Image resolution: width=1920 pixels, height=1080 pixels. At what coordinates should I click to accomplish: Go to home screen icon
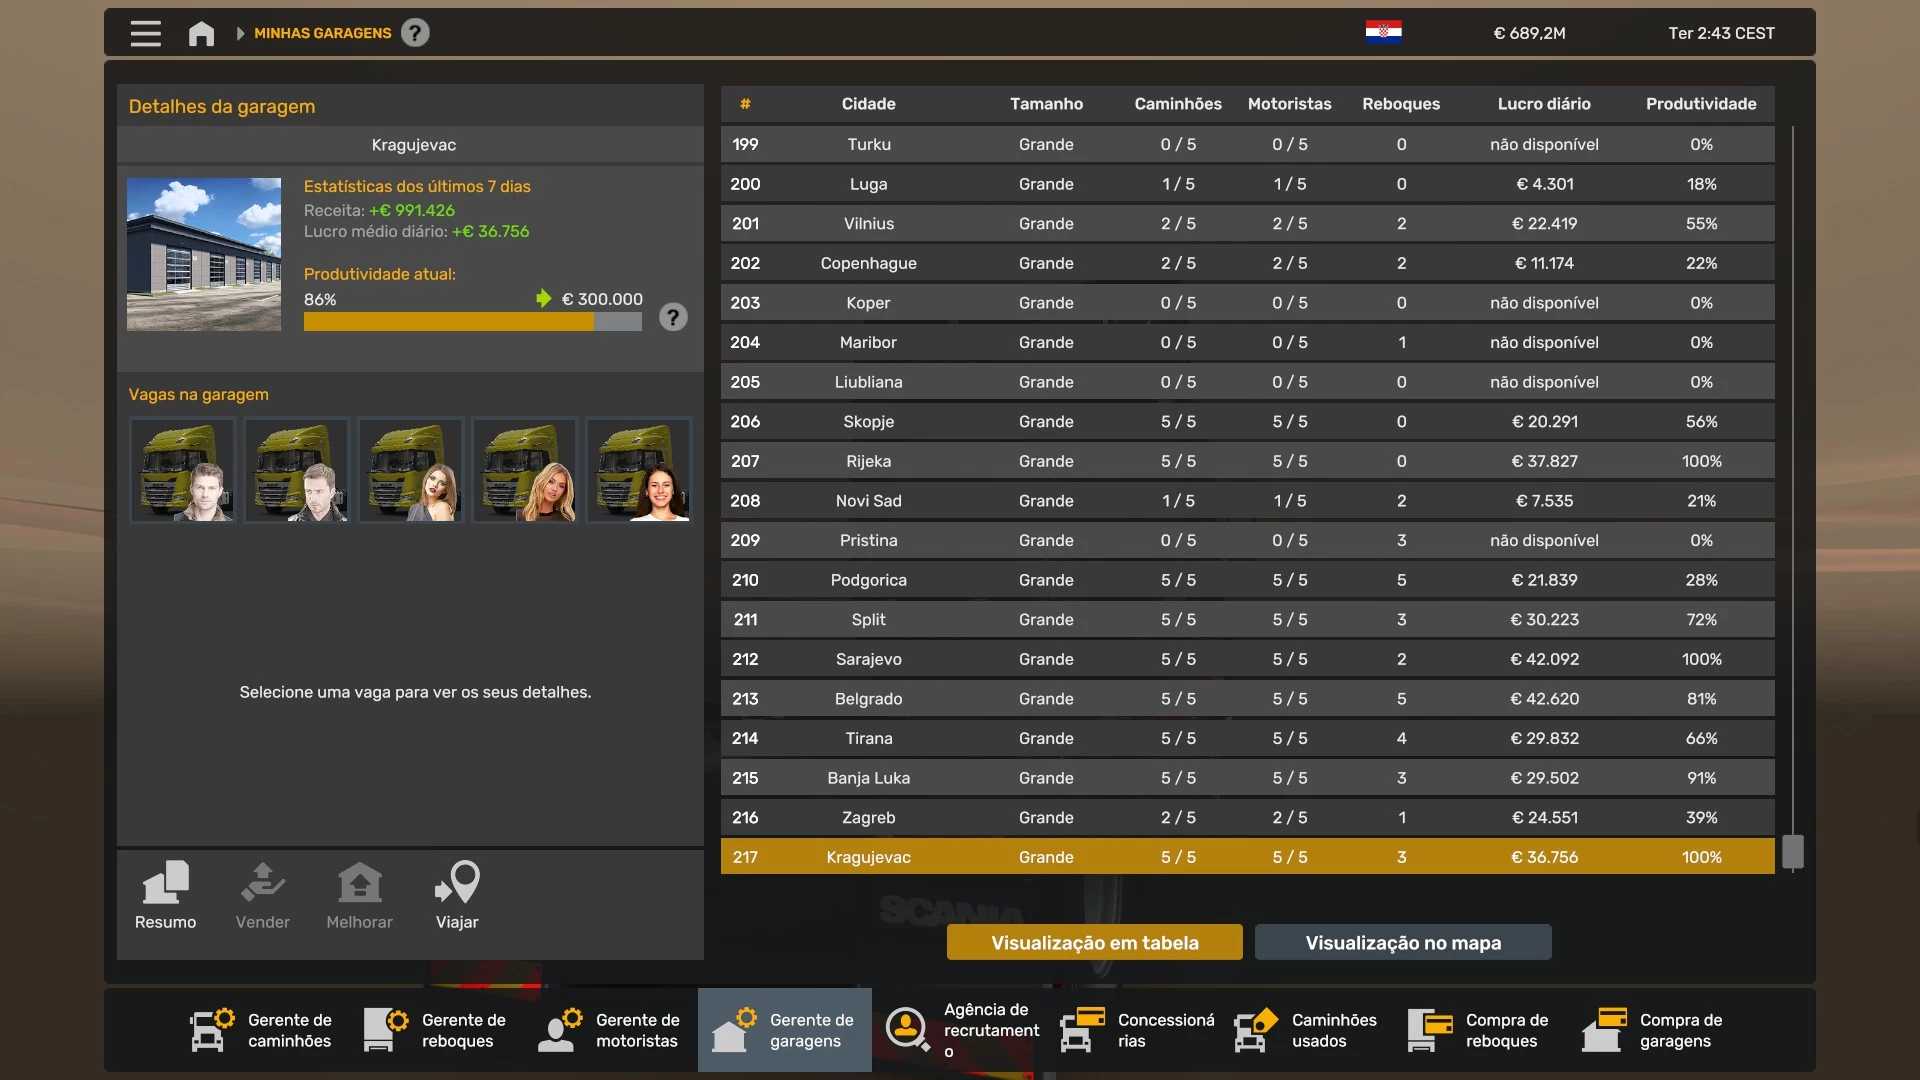click(201, 34)
